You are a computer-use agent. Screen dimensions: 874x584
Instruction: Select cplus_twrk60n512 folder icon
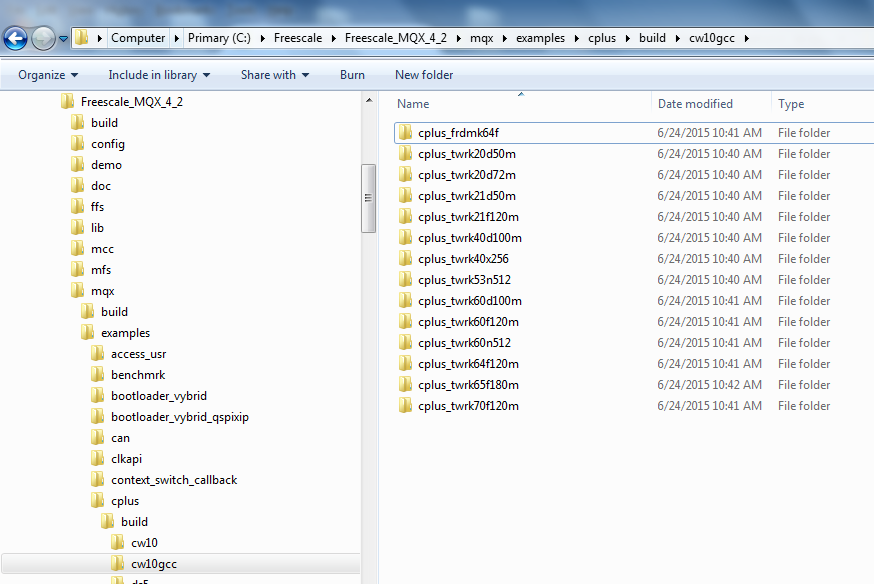coord(405,343)
